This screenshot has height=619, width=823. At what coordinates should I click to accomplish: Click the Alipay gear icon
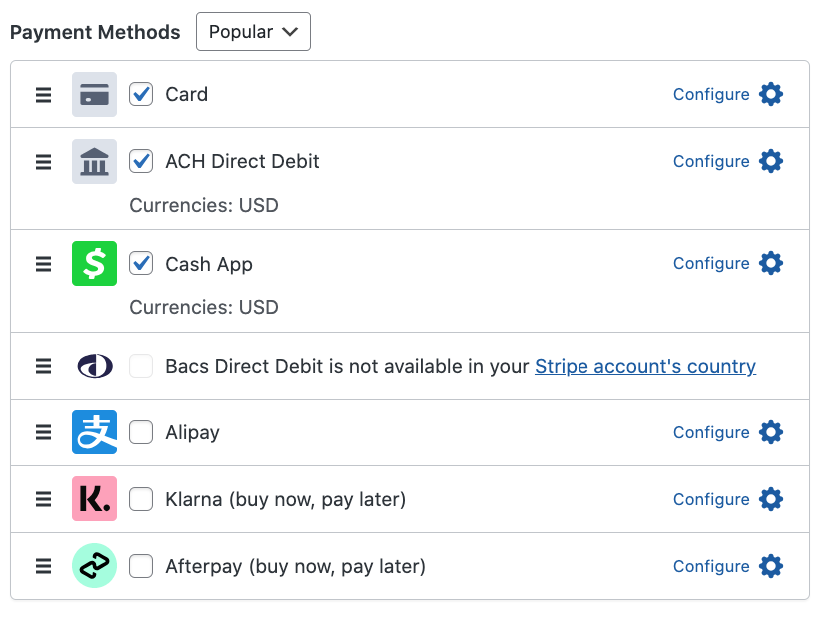coord(770,432)
